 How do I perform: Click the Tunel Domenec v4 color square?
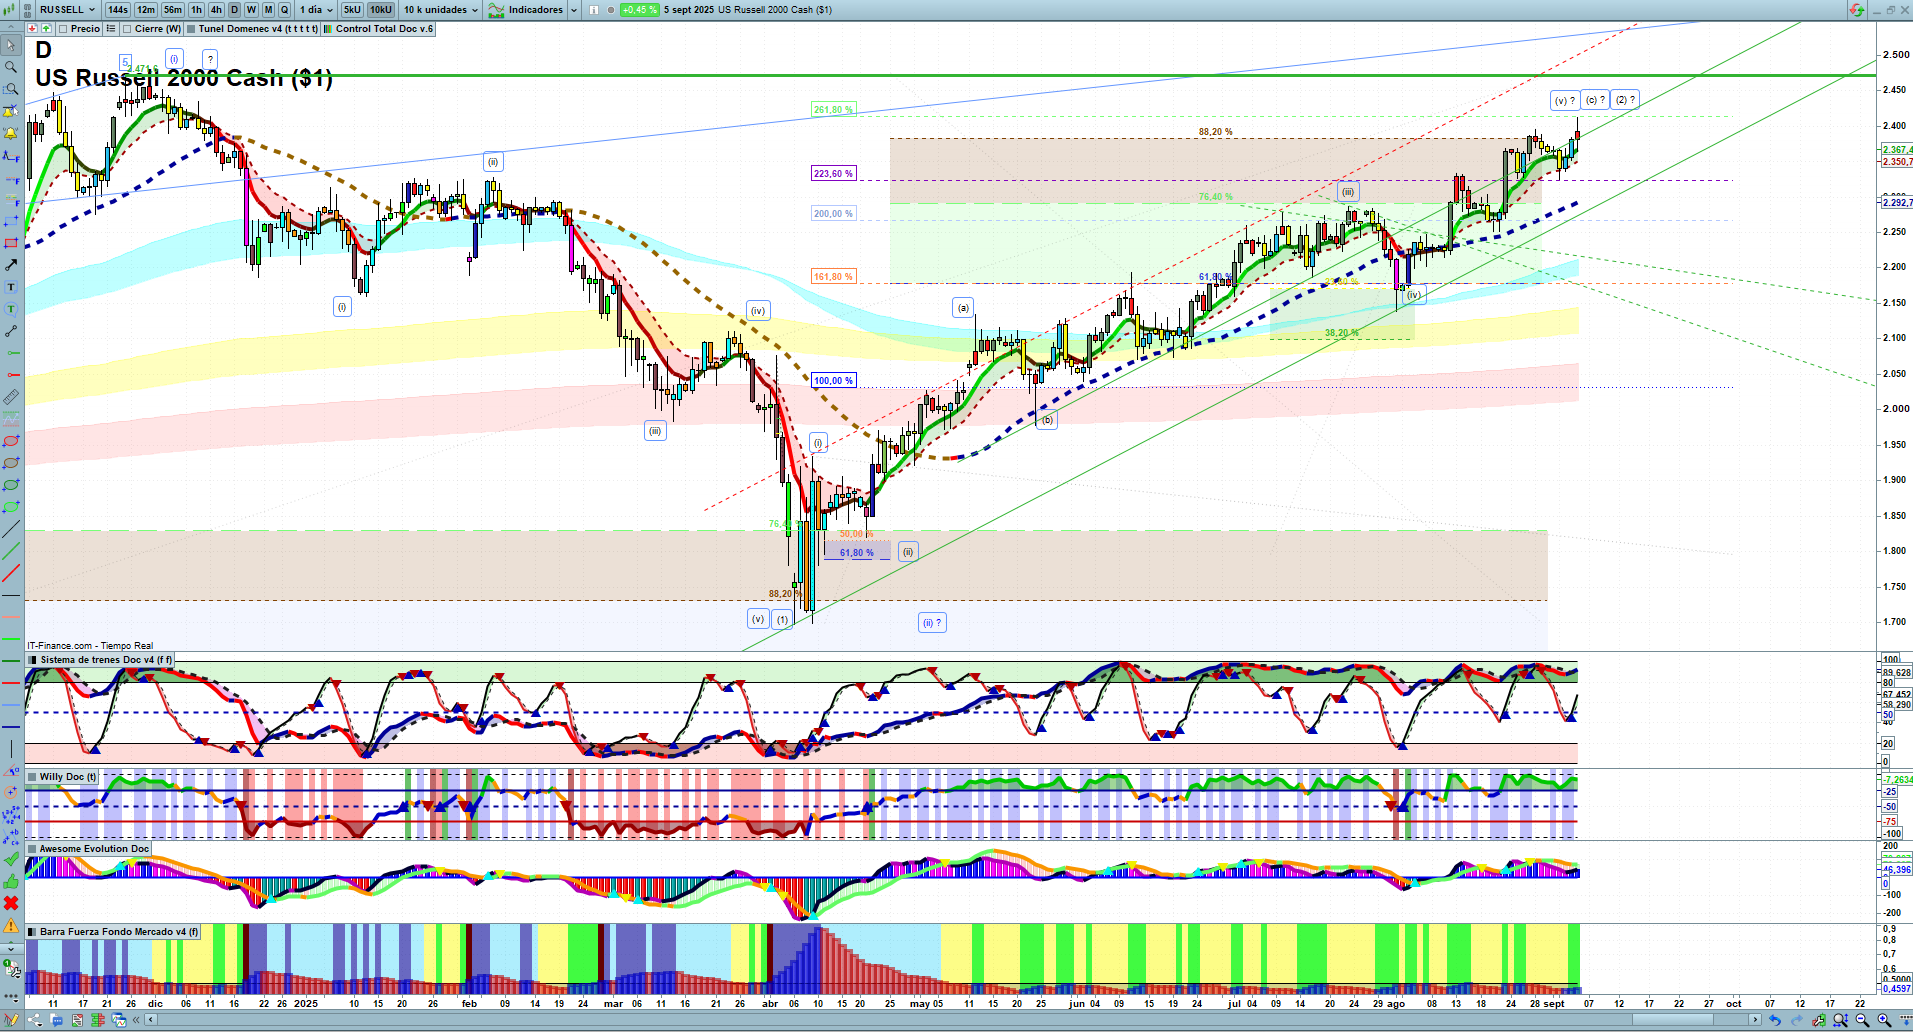(191, 29)
